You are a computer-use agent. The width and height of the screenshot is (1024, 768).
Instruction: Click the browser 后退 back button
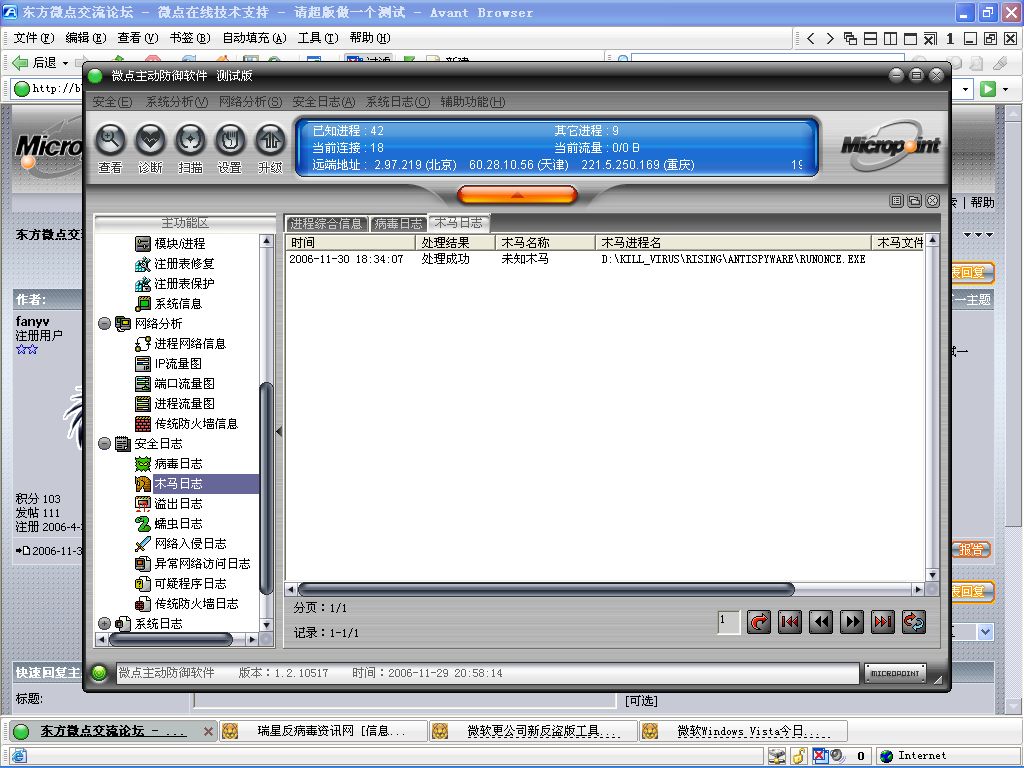coord(35,63)
